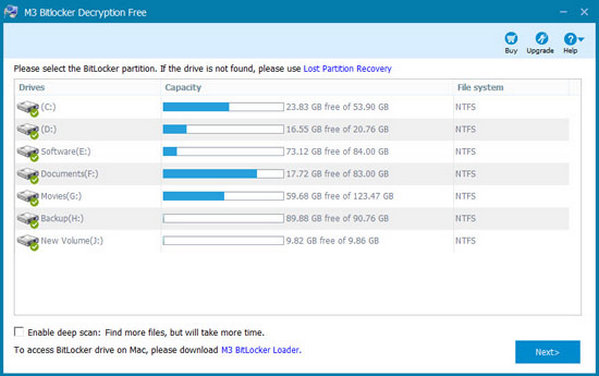
Task: Click the Upgrade icon in toolbar
Action: click(x=541, y=38)
